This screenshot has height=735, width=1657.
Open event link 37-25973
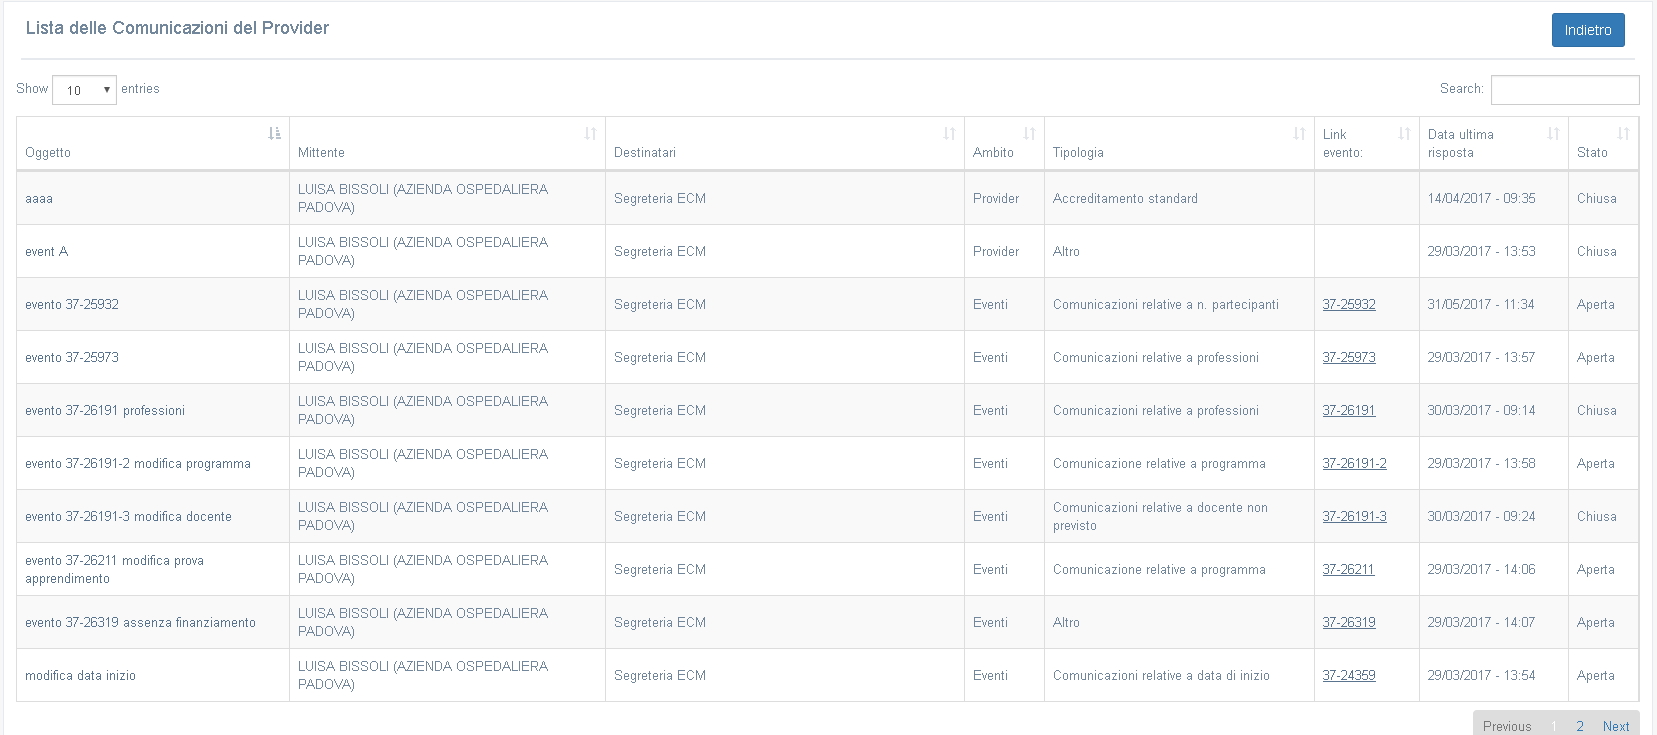[1348, 358]
